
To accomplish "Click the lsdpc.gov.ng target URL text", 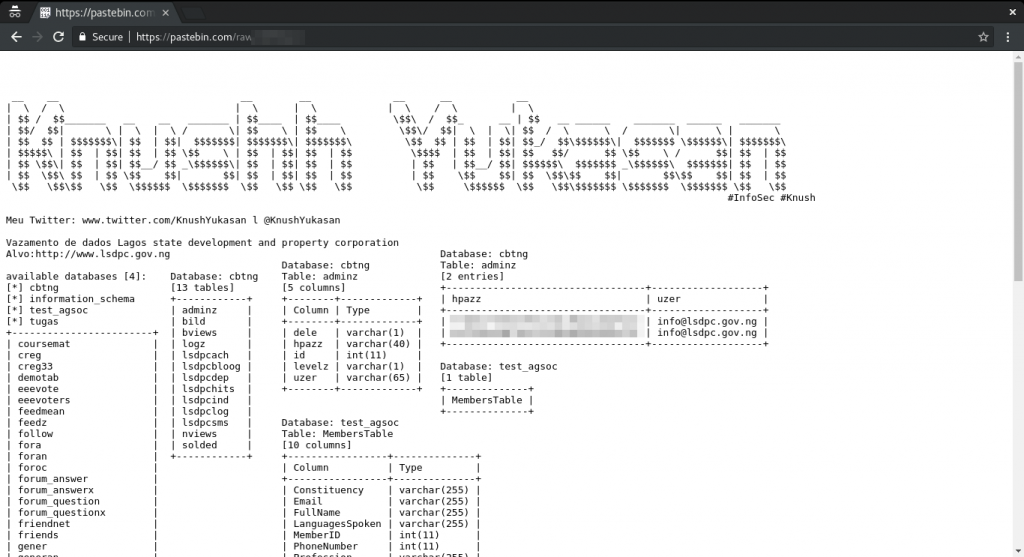I will 103,254.
